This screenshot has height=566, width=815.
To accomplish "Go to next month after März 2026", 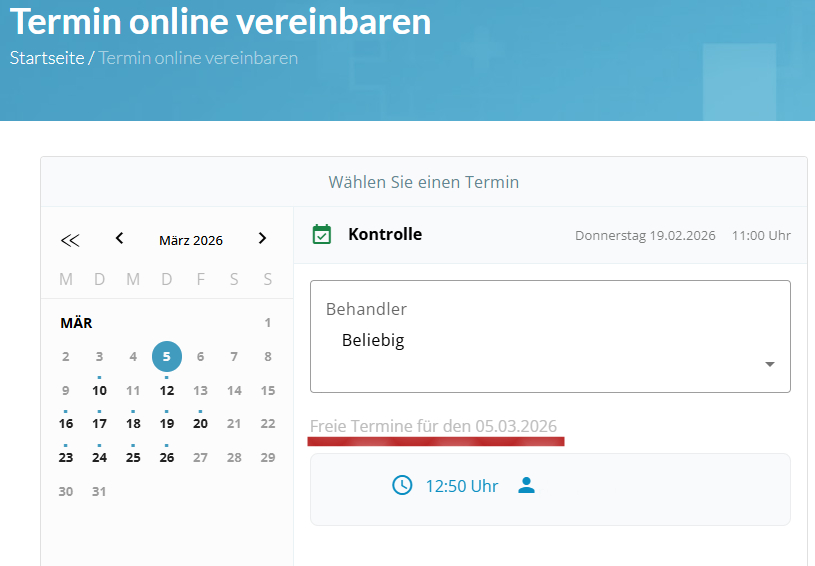I will (x=262, y=239).
